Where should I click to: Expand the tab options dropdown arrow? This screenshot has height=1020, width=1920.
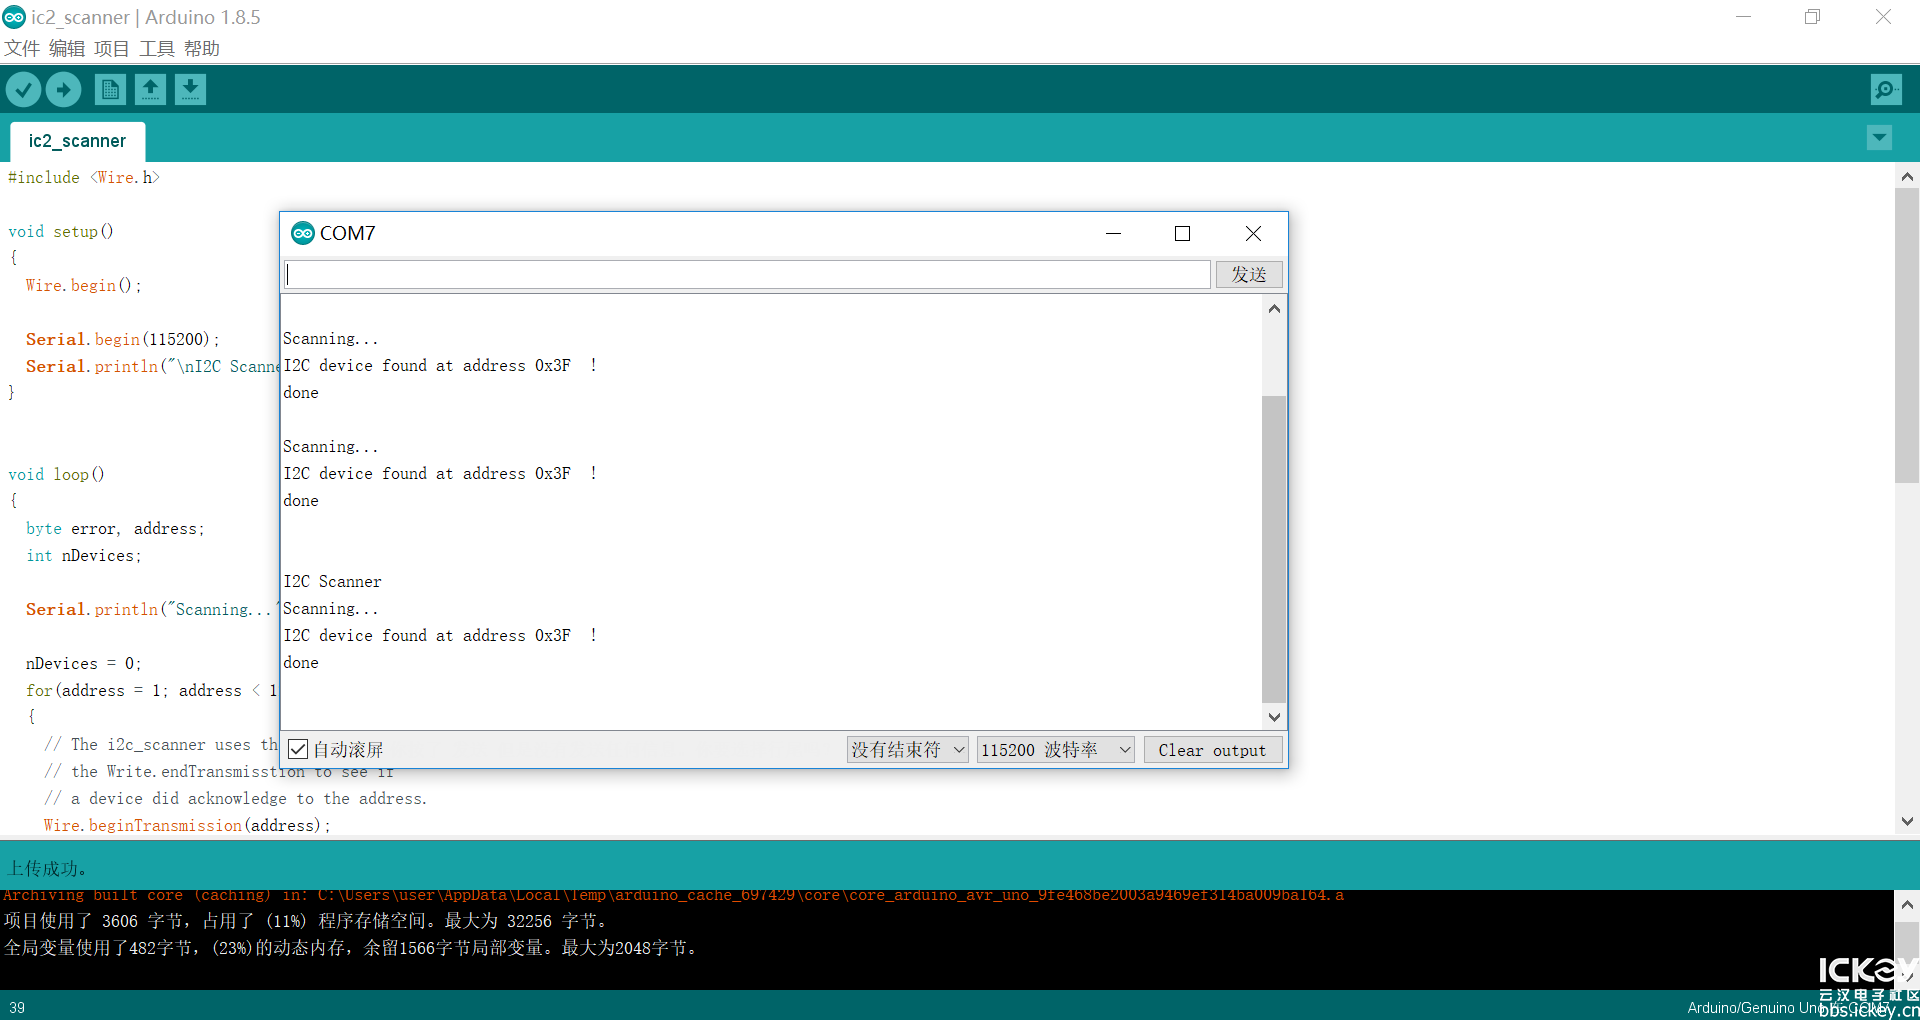pos(1879,138)
